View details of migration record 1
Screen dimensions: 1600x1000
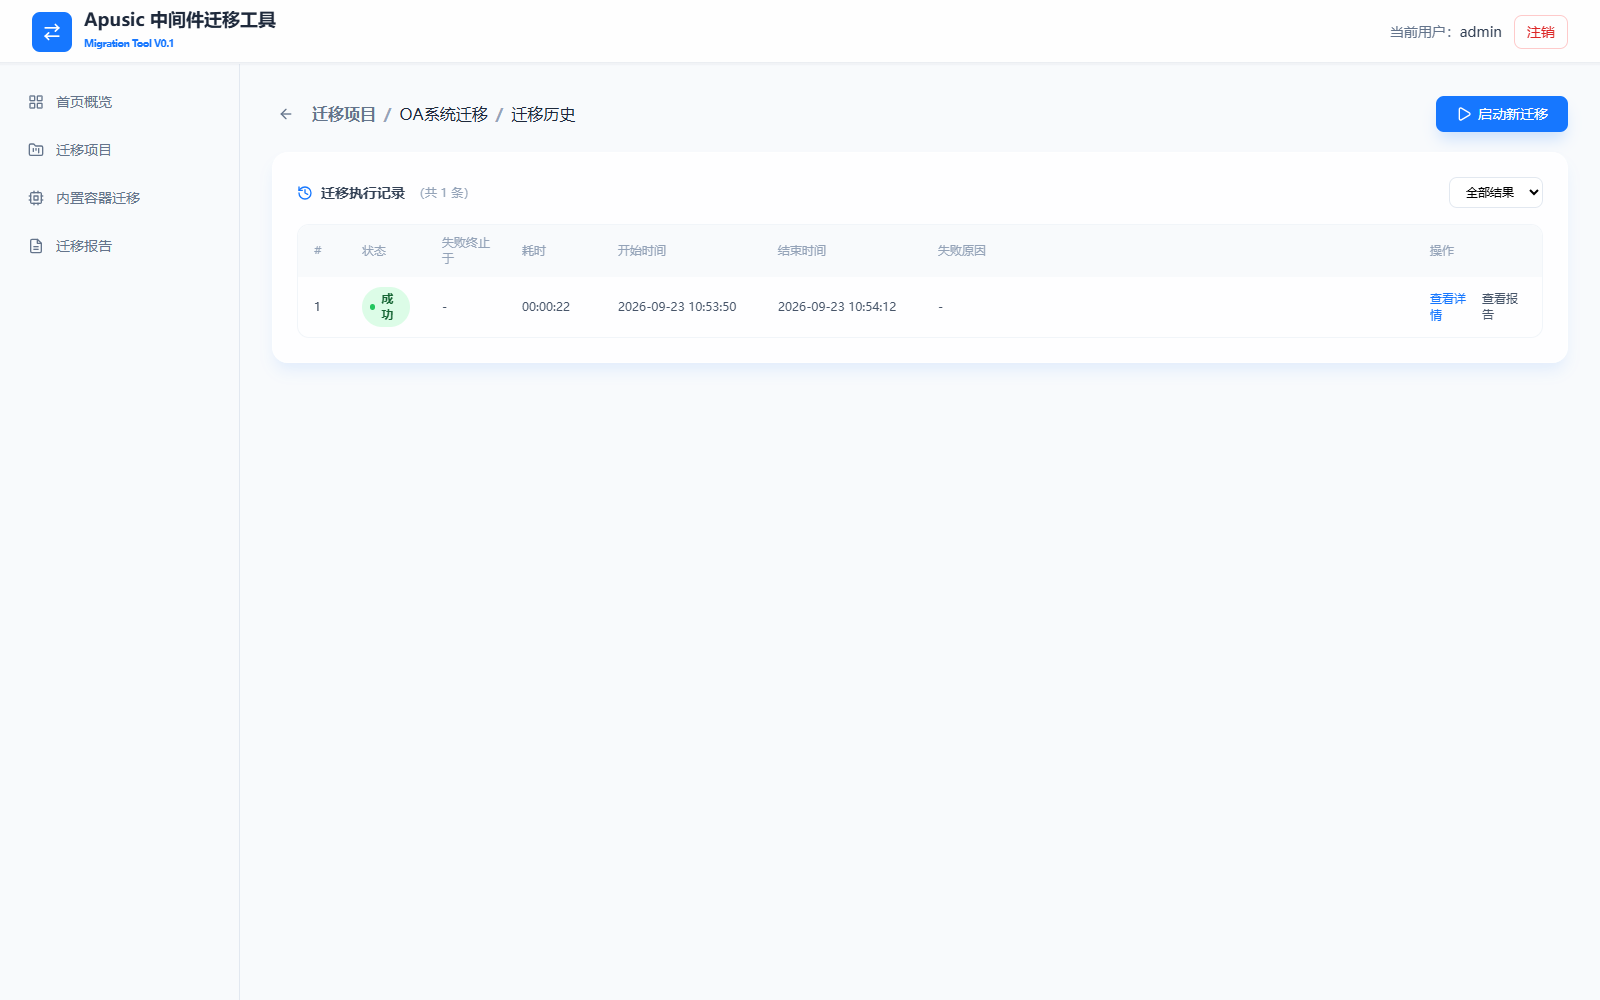(1447, 307)
